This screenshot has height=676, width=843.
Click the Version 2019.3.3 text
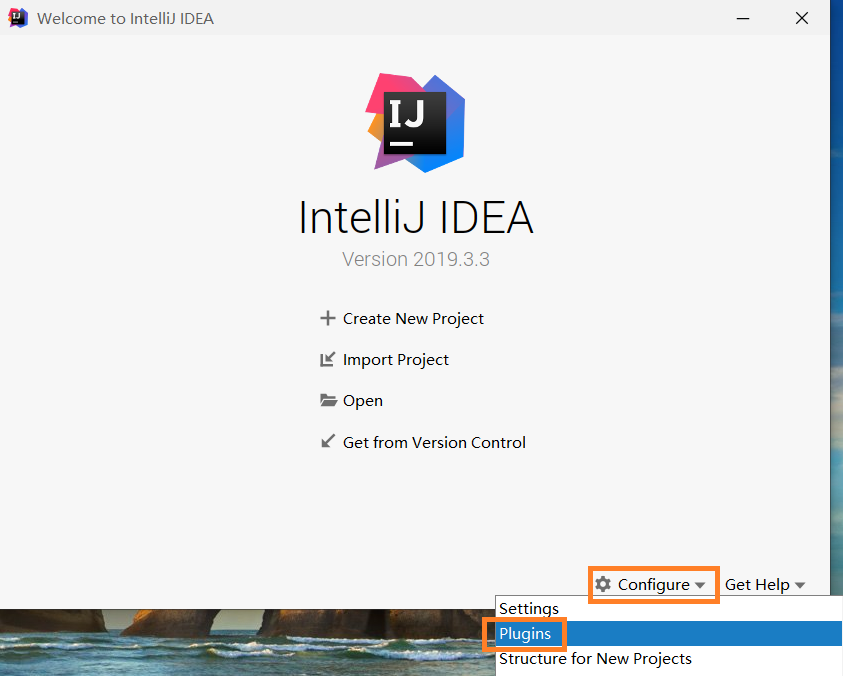pos(416,259)
